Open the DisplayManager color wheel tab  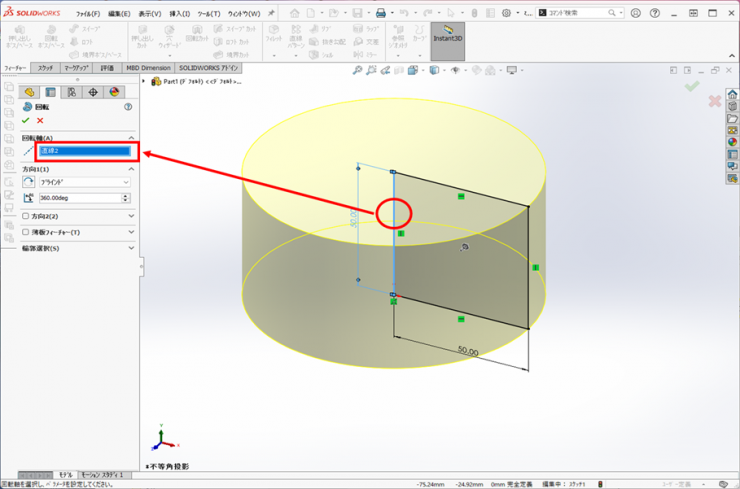click(114, 92)
